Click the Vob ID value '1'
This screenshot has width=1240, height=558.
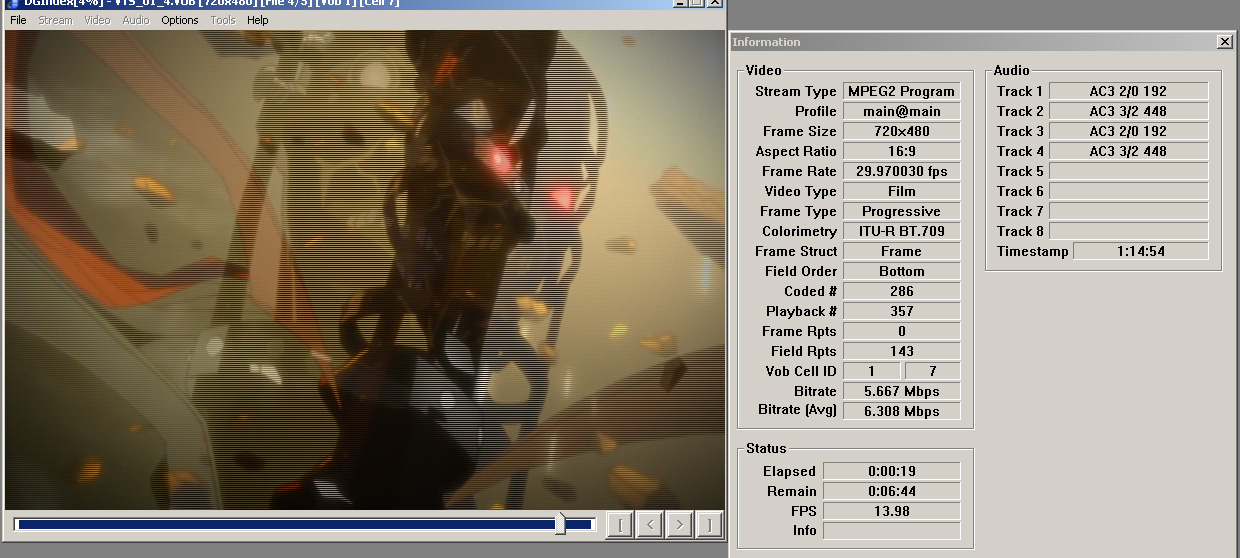click(x=871, y=371)
